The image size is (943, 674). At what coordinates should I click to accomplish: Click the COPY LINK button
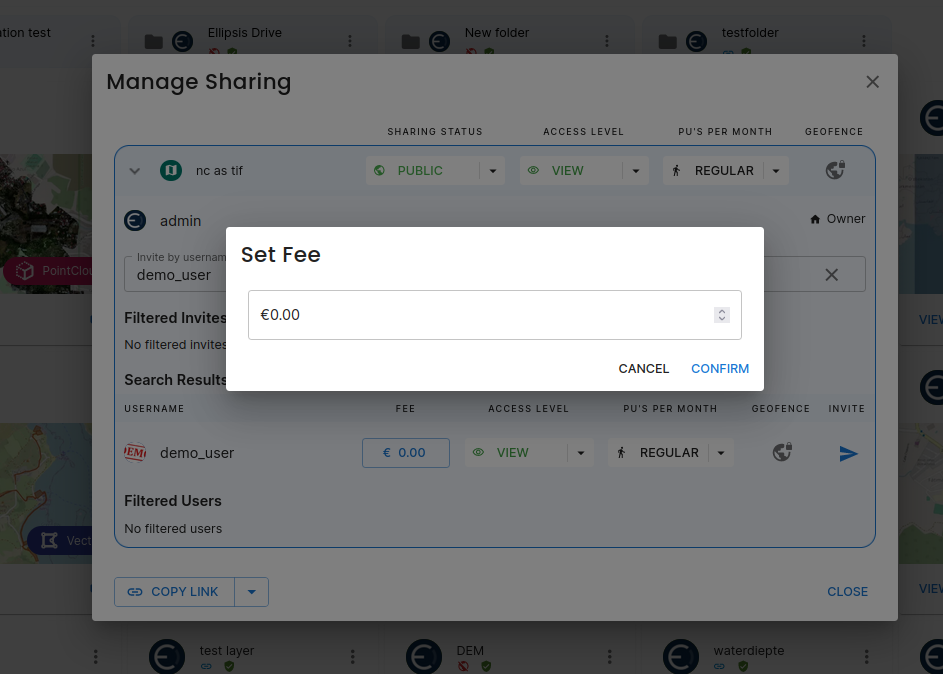174,592
